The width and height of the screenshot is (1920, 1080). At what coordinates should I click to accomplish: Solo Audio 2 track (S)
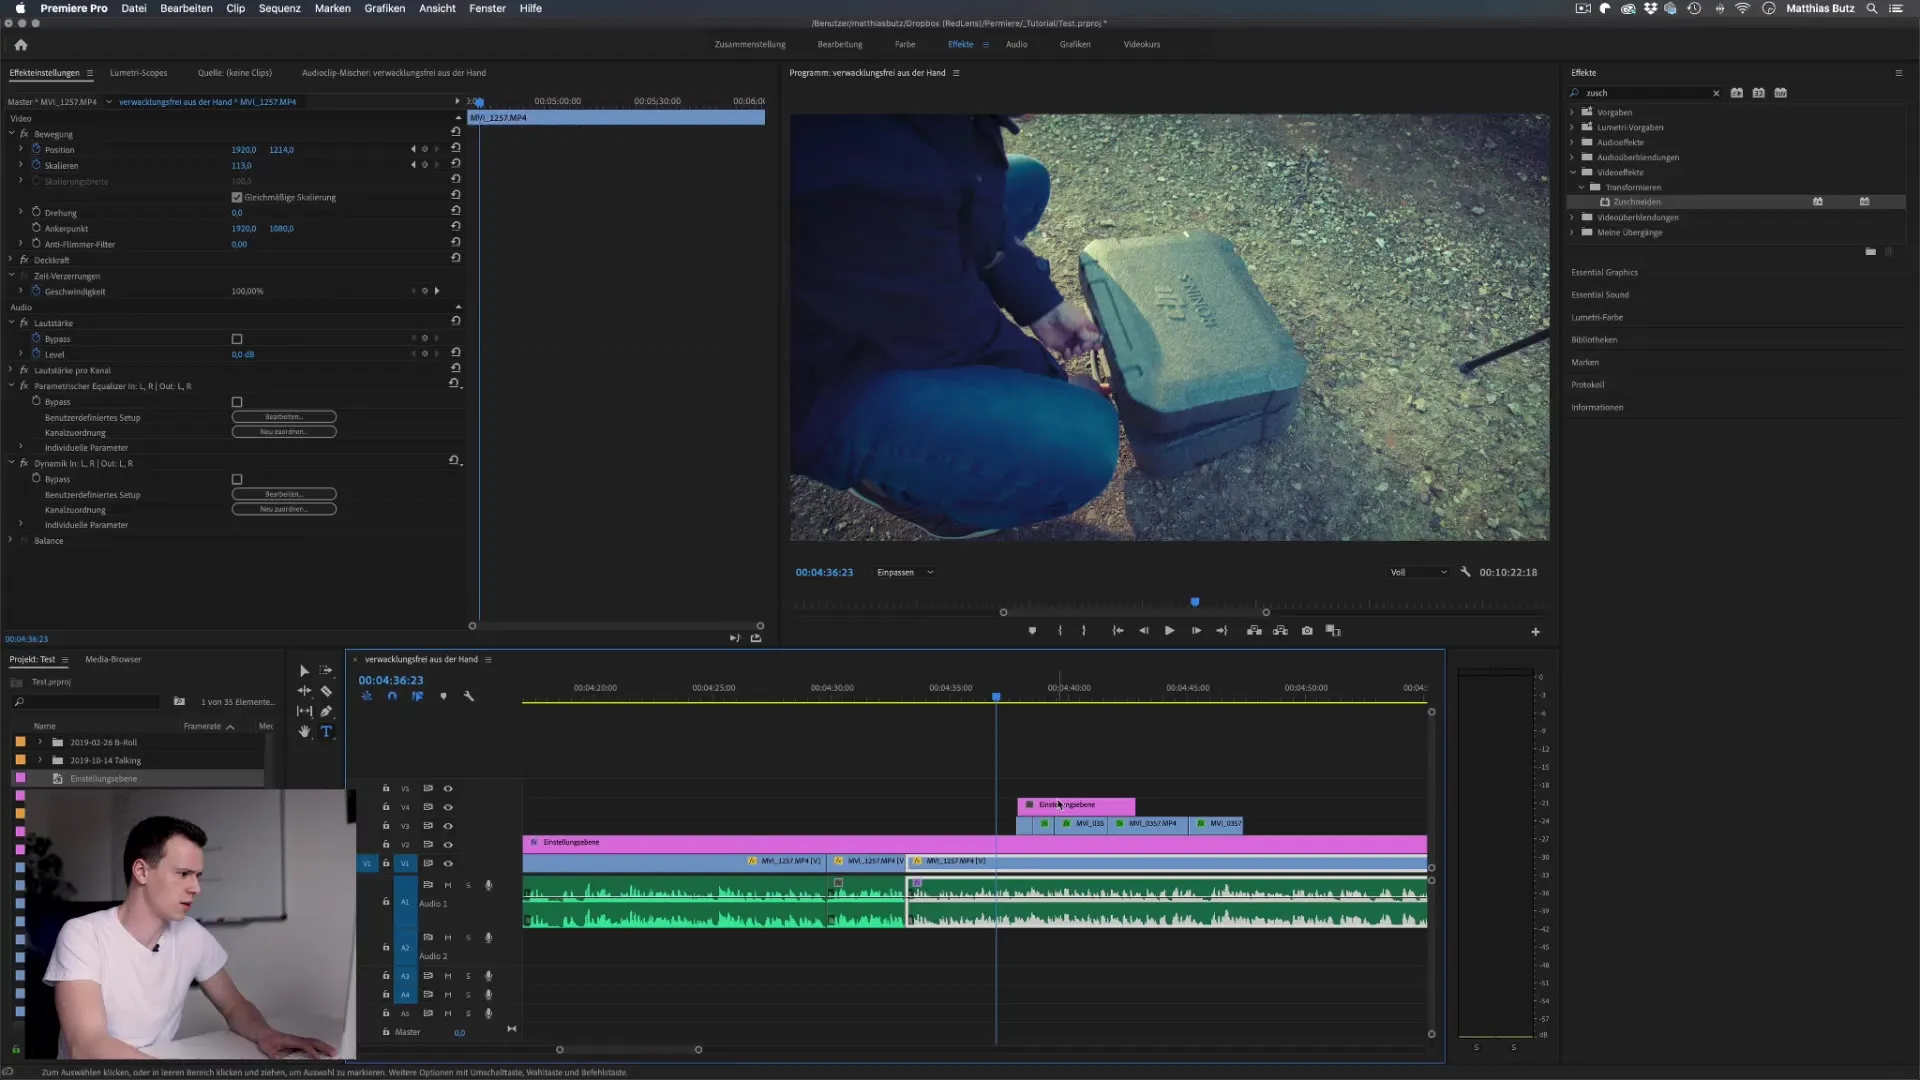pos(468,938)
